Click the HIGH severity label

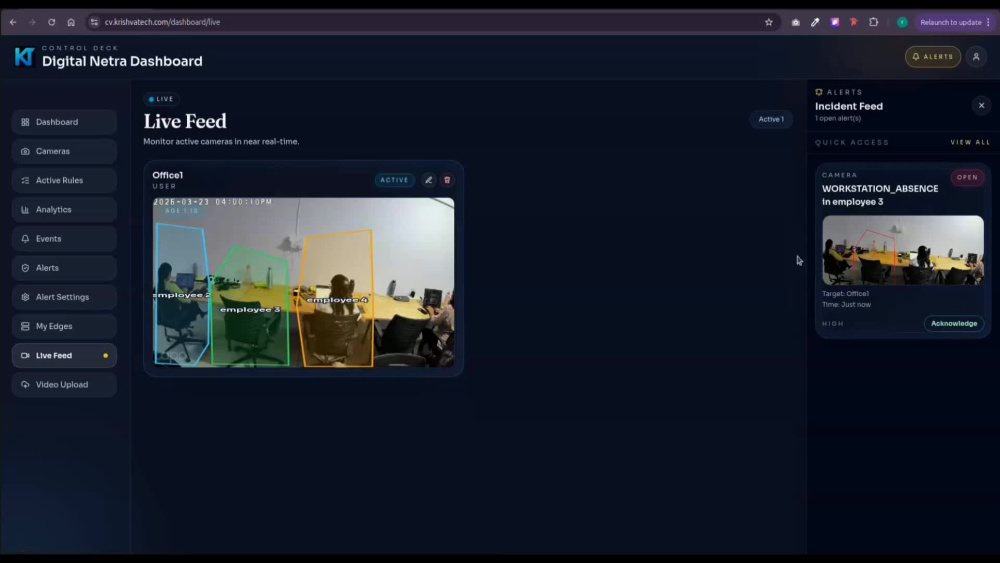(833, 324)
